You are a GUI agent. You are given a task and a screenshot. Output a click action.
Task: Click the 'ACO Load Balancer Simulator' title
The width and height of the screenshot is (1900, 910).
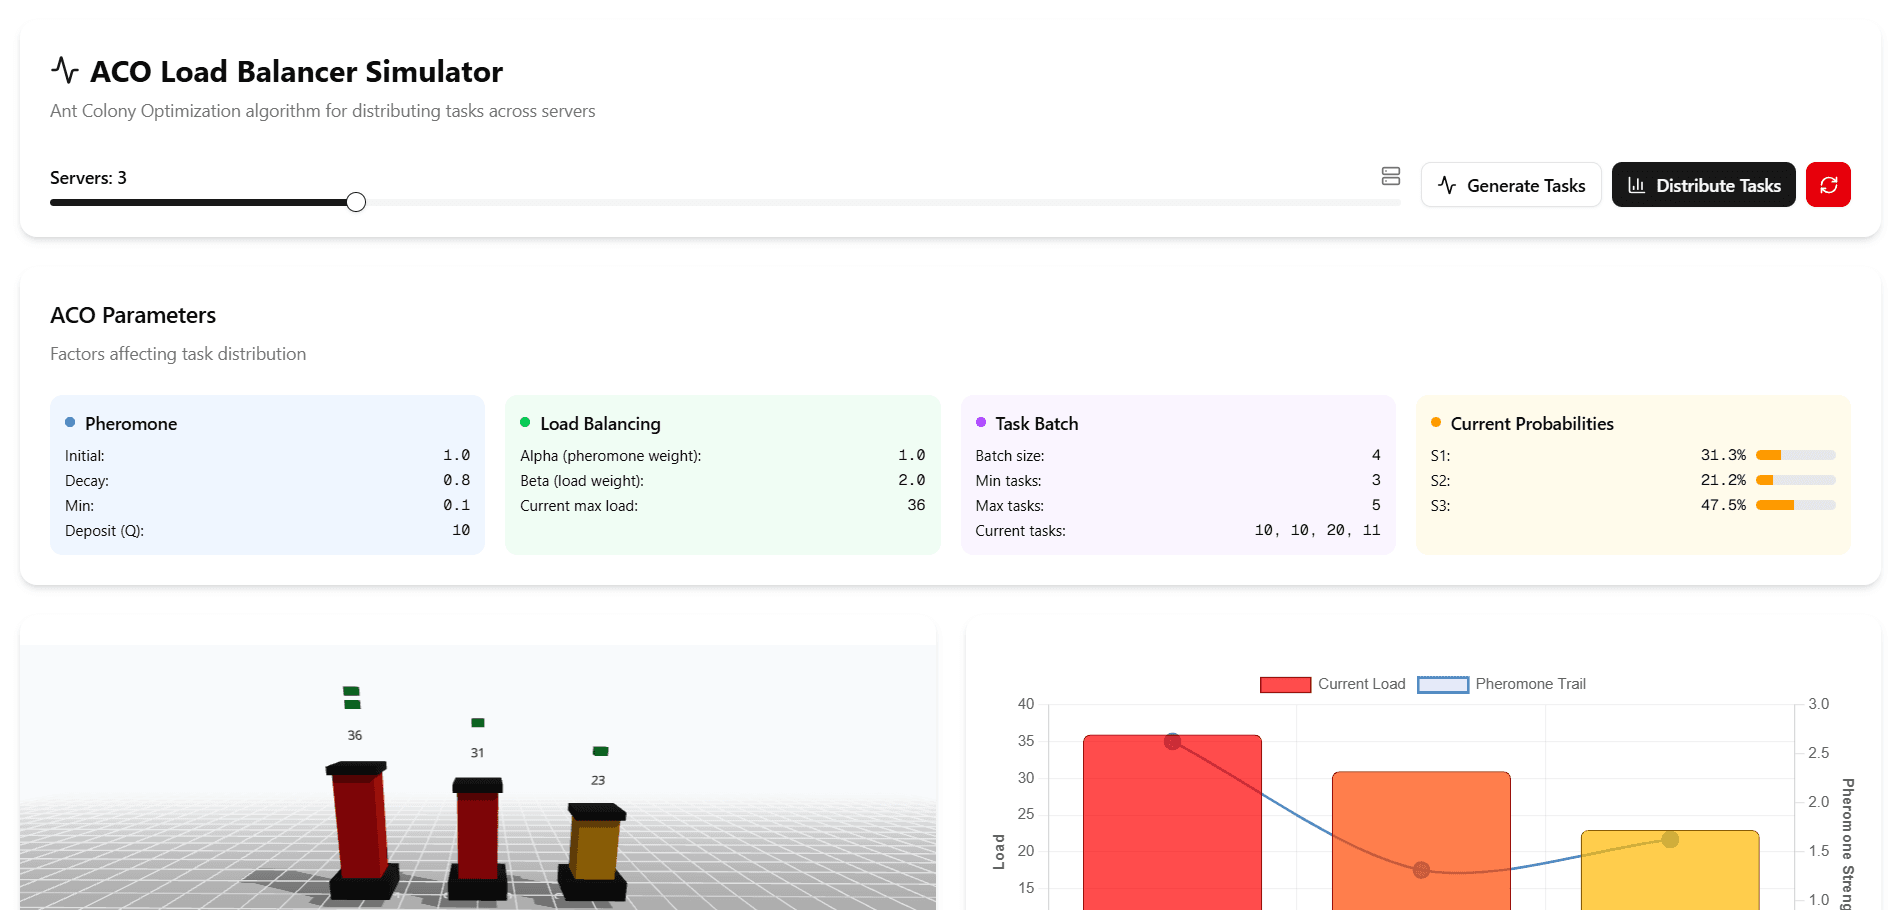[296, 71]
